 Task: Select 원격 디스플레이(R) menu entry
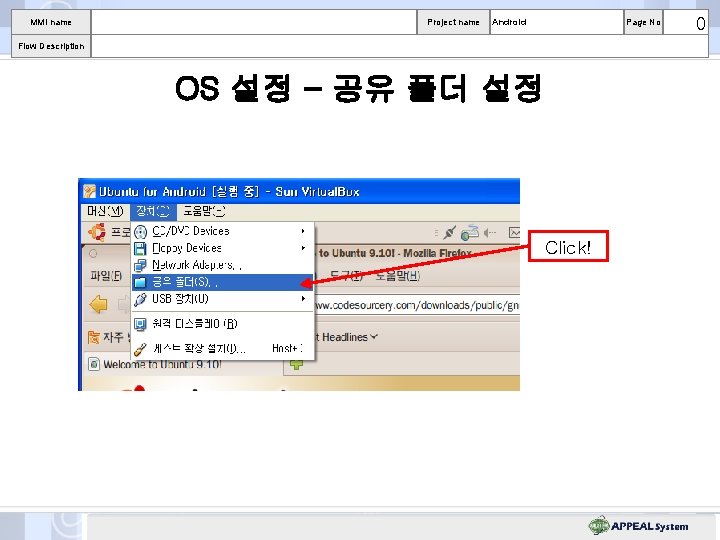223,324
